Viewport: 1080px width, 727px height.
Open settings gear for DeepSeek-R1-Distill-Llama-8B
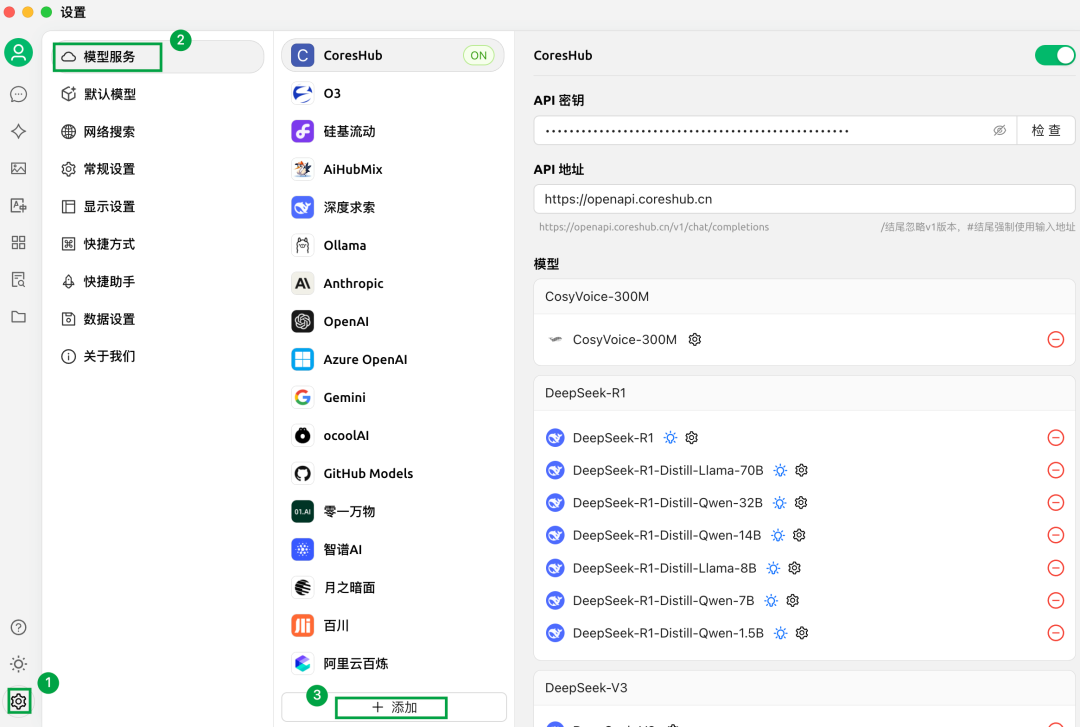click(x=795, y=568)
